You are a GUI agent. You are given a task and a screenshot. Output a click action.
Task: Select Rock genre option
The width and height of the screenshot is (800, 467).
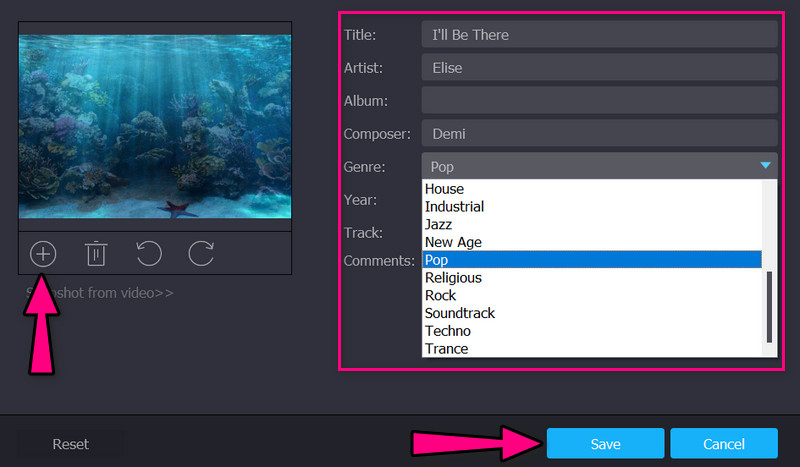pyautogui.click(x=440, y=295)
